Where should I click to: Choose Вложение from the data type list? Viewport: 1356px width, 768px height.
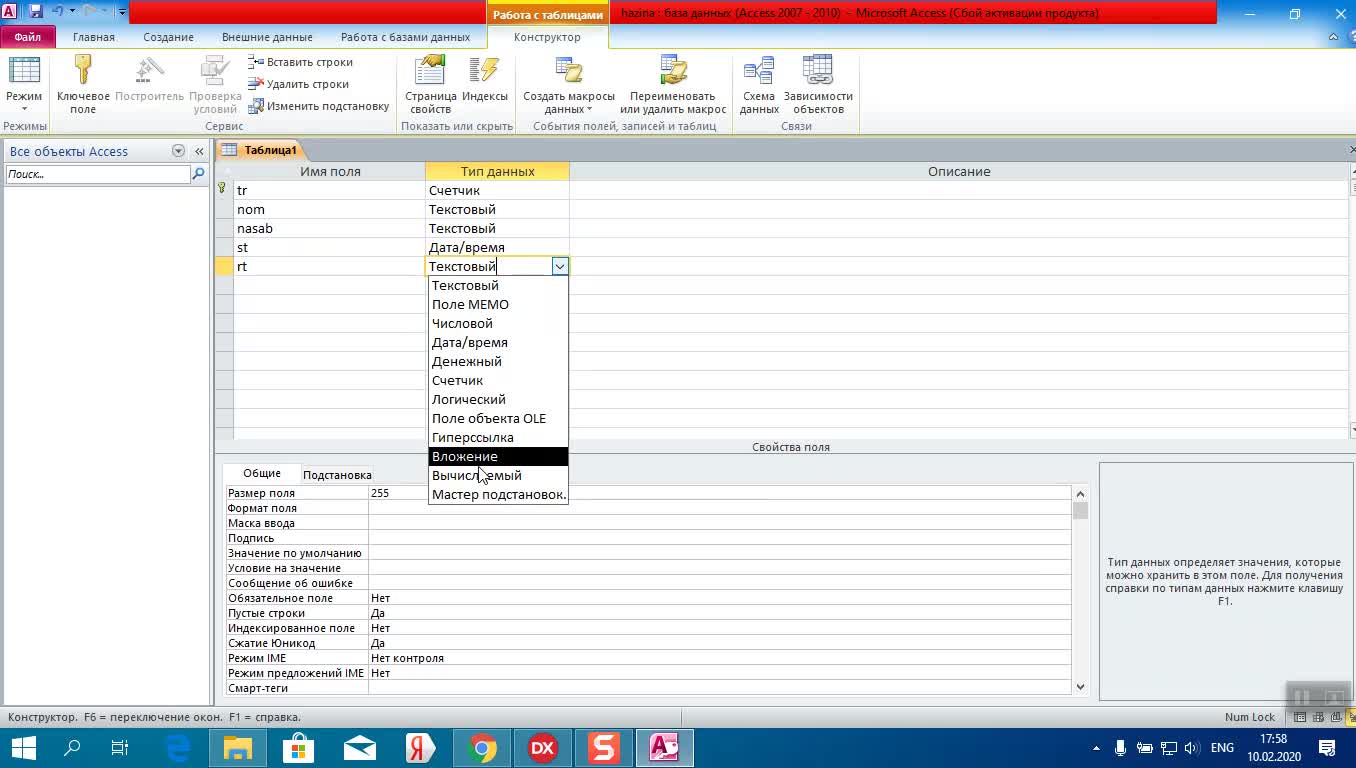[x=498, y=456]
